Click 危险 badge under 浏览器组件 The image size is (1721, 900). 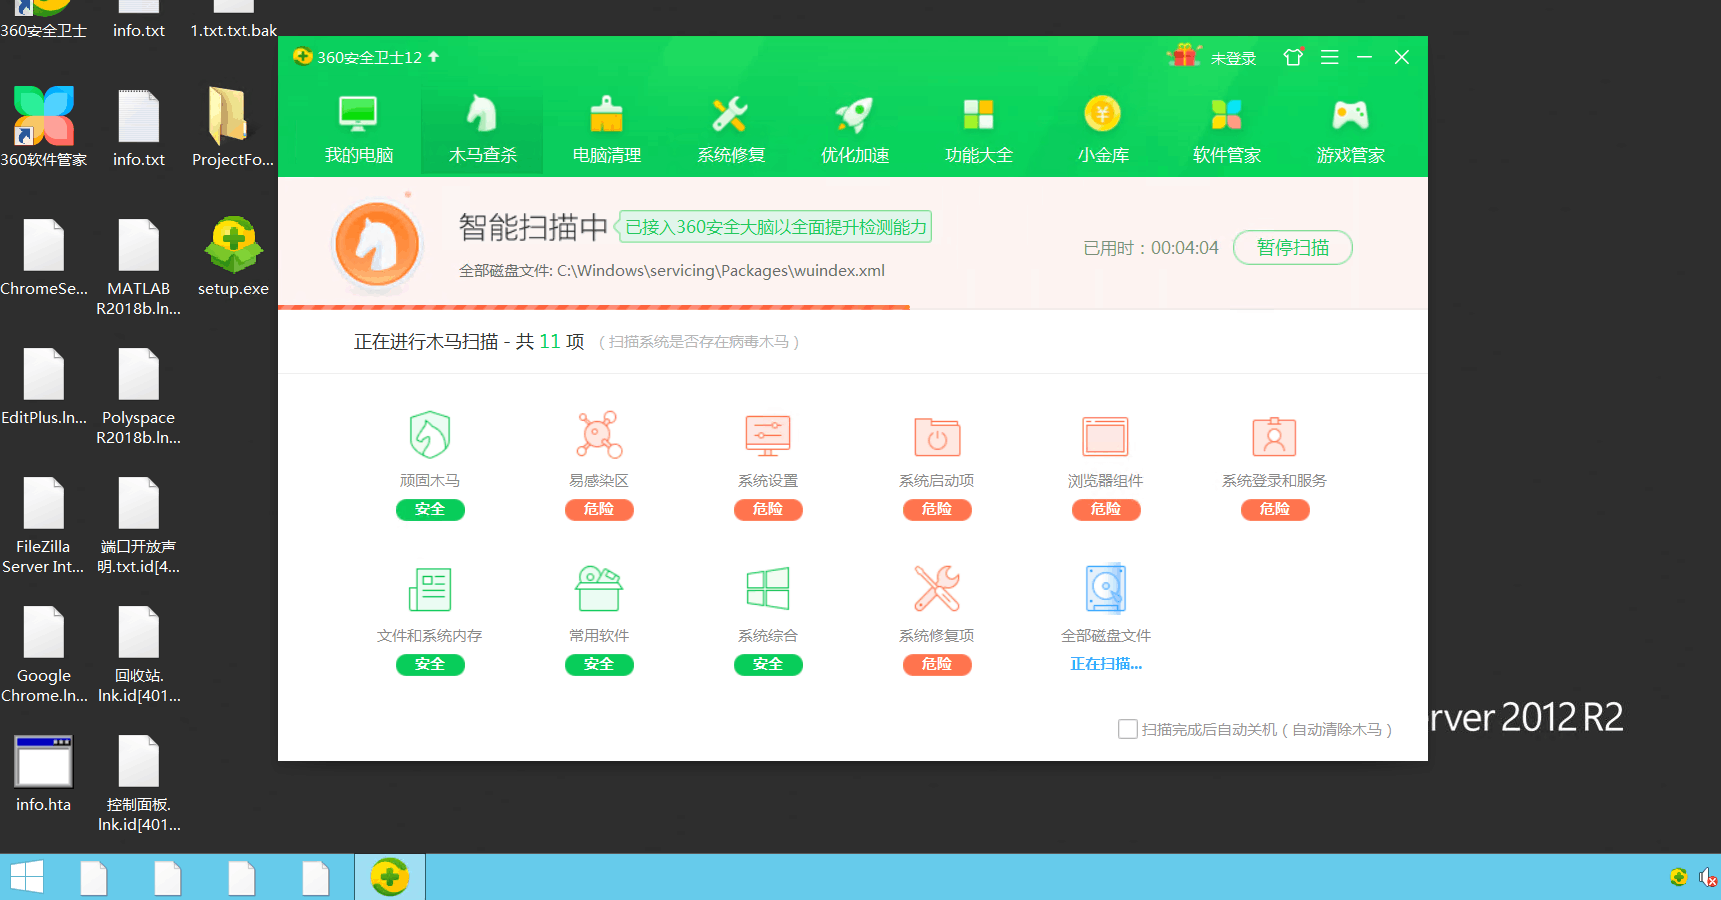[1106, 510]
